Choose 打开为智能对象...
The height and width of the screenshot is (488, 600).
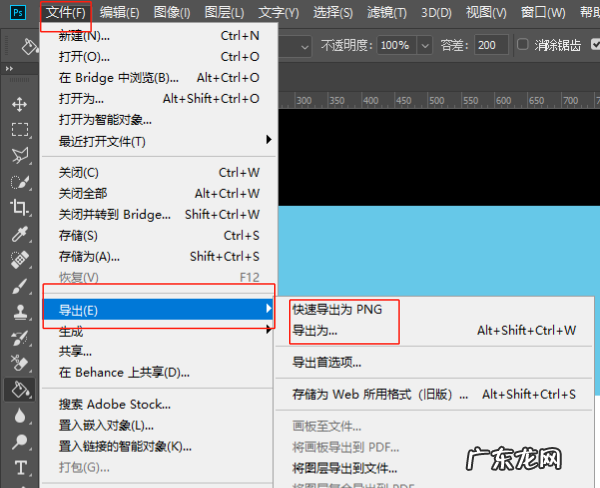159,120
